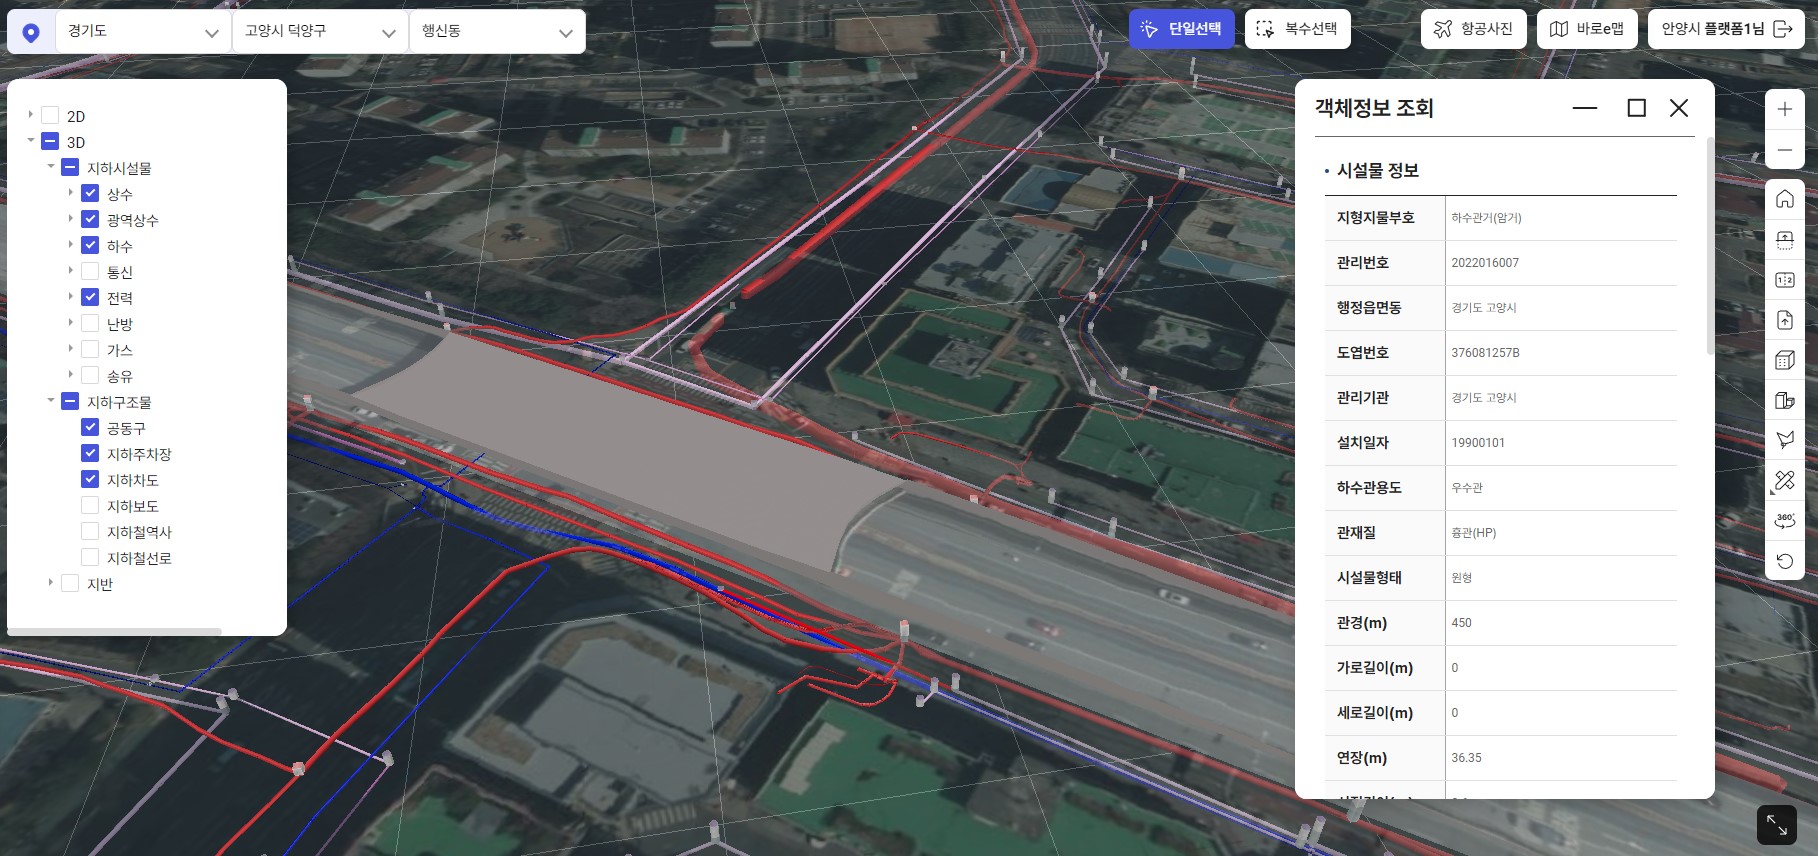Select the 단일선택 mode
The height and width of the screenshot is (856, 1818).
1181,29
